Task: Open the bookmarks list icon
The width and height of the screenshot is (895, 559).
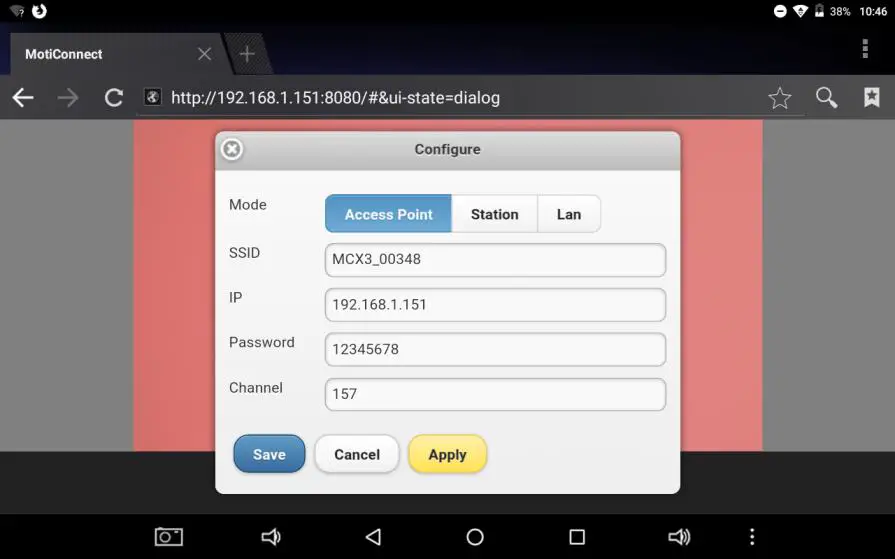Action: point(872,97)
